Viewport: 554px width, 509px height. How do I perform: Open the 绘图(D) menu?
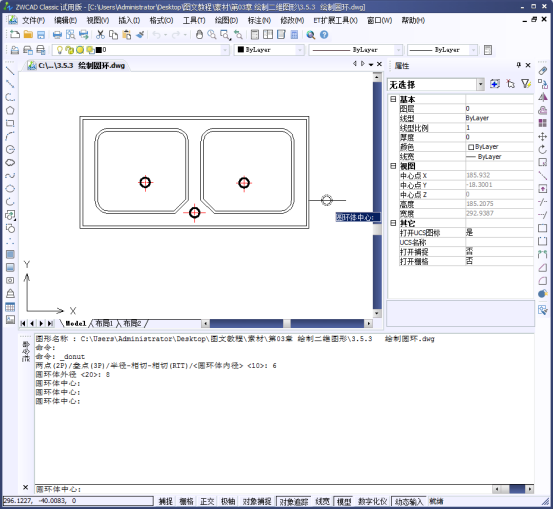(226, 20)
